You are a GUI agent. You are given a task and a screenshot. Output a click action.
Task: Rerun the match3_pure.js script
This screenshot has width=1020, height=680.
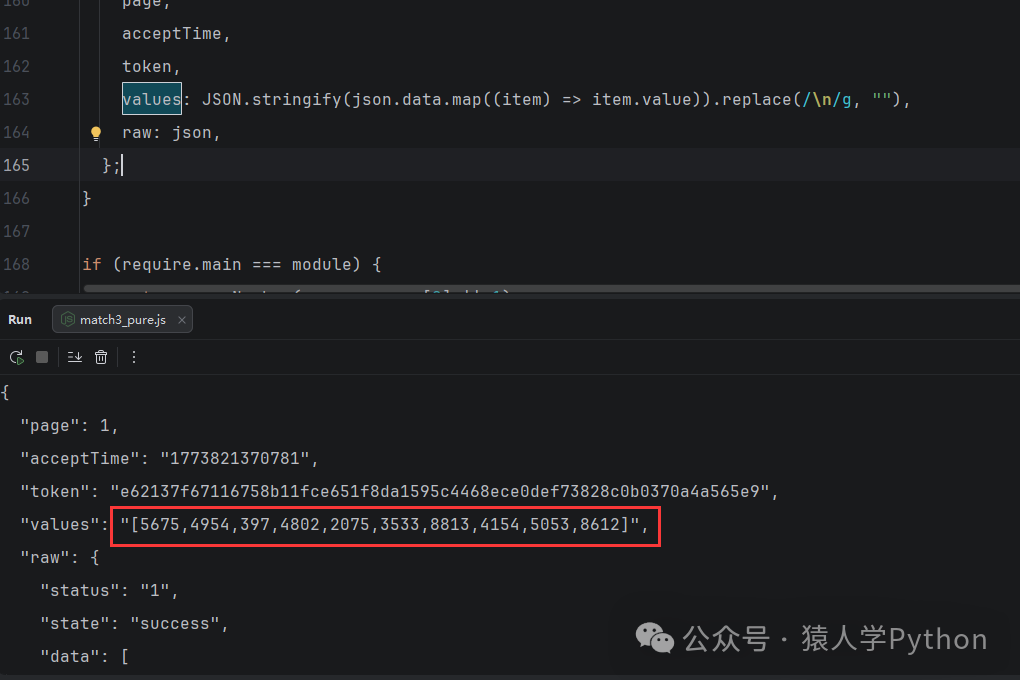17,357
